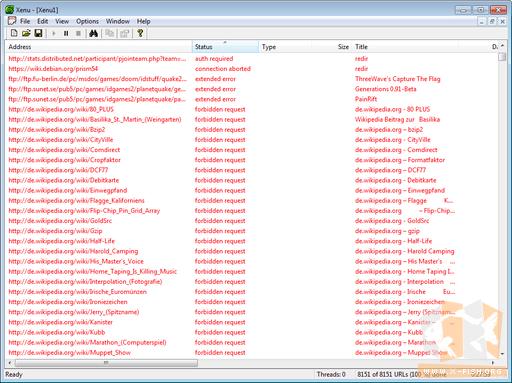Screen dimensions: 512x383
Task: Click the vertical scrollbar up arrow
Action: tap(502, 46)
